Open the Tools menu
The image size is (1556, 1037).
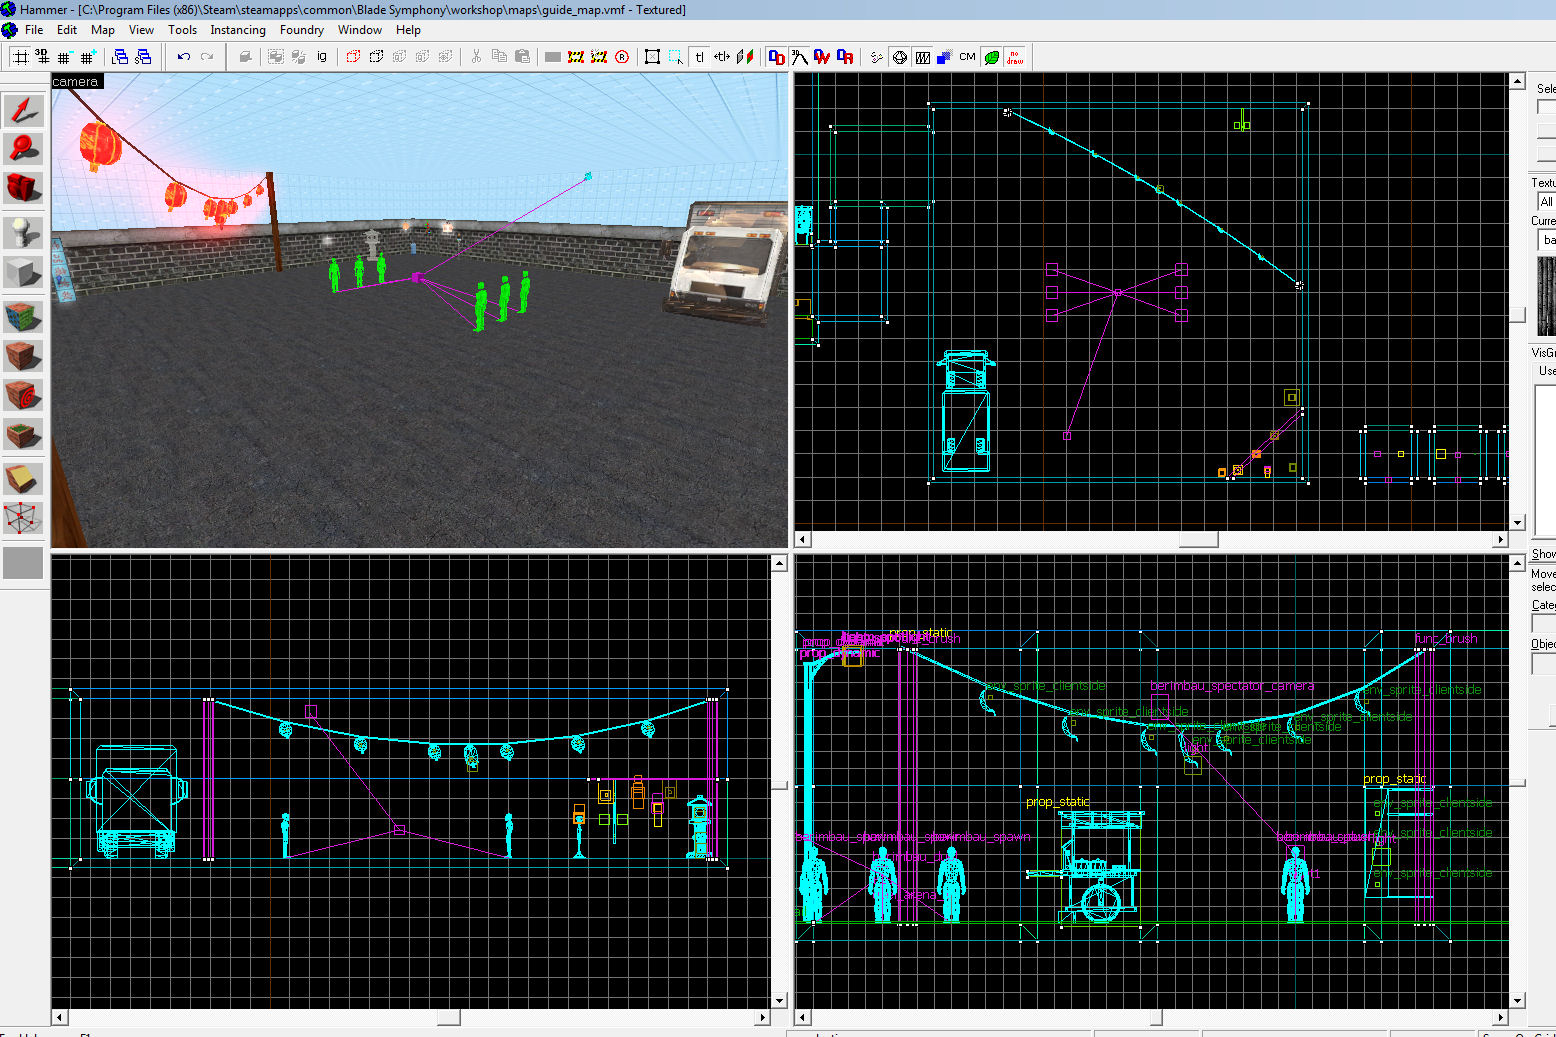[182, 30]
